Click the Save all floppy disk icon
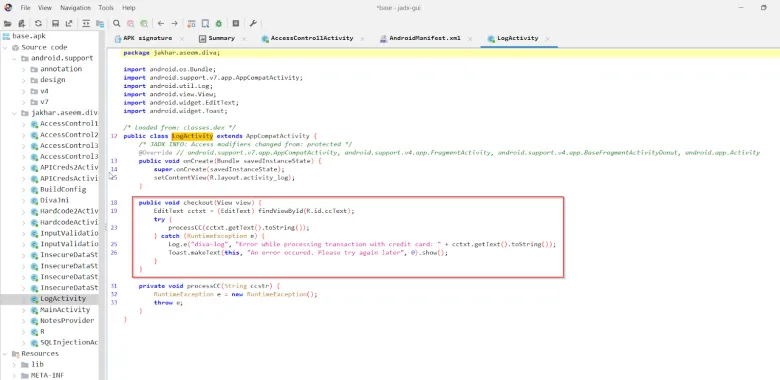Viewport: 780px width, 380px height. pos(55,23)
